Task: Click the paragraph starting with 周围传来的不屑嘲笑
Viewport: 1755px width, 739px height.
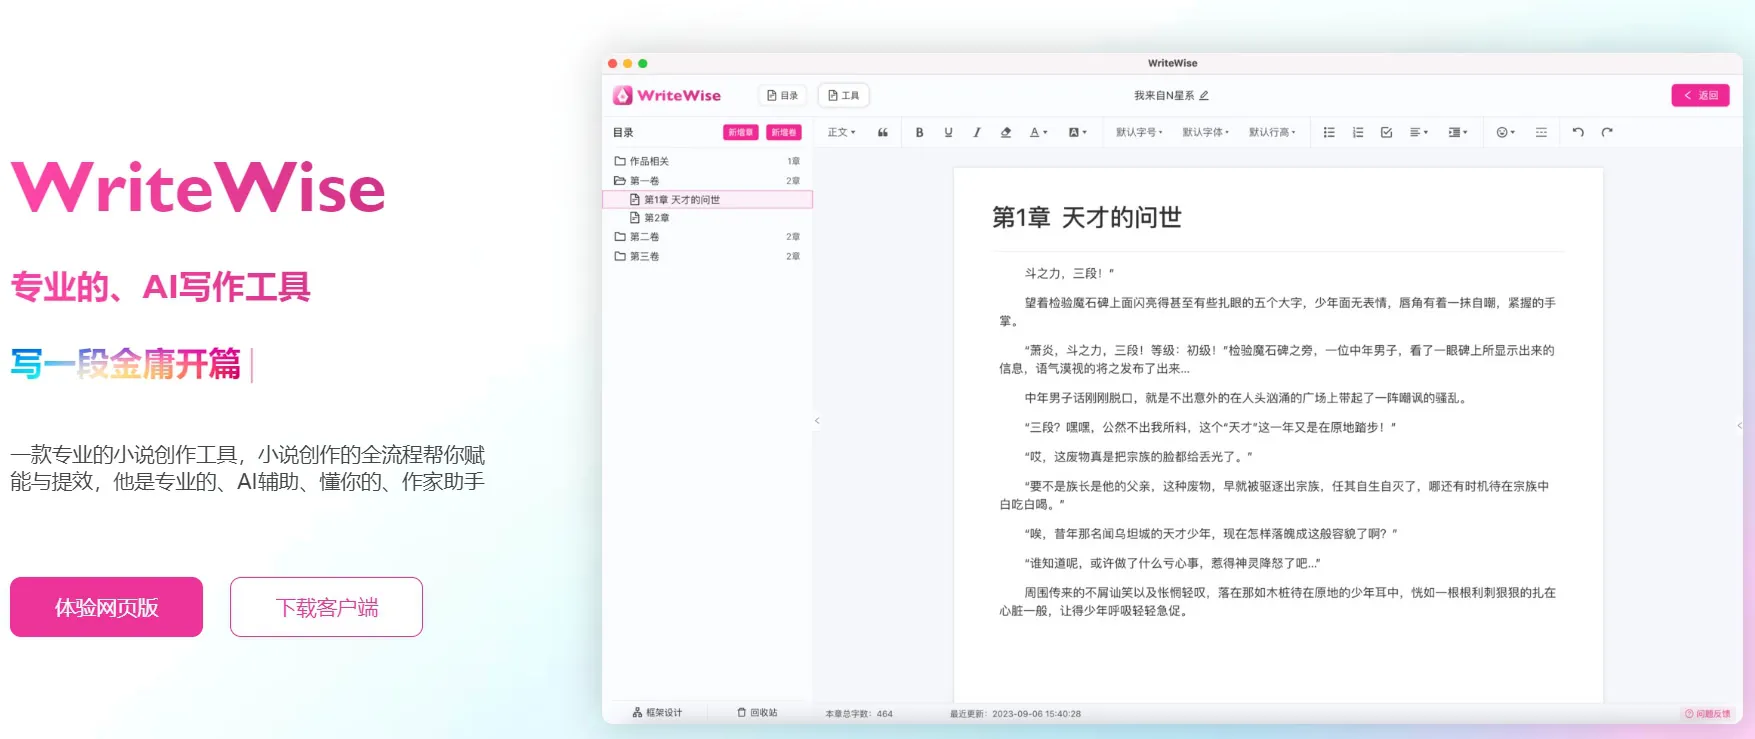Action: click(1278, 602)
